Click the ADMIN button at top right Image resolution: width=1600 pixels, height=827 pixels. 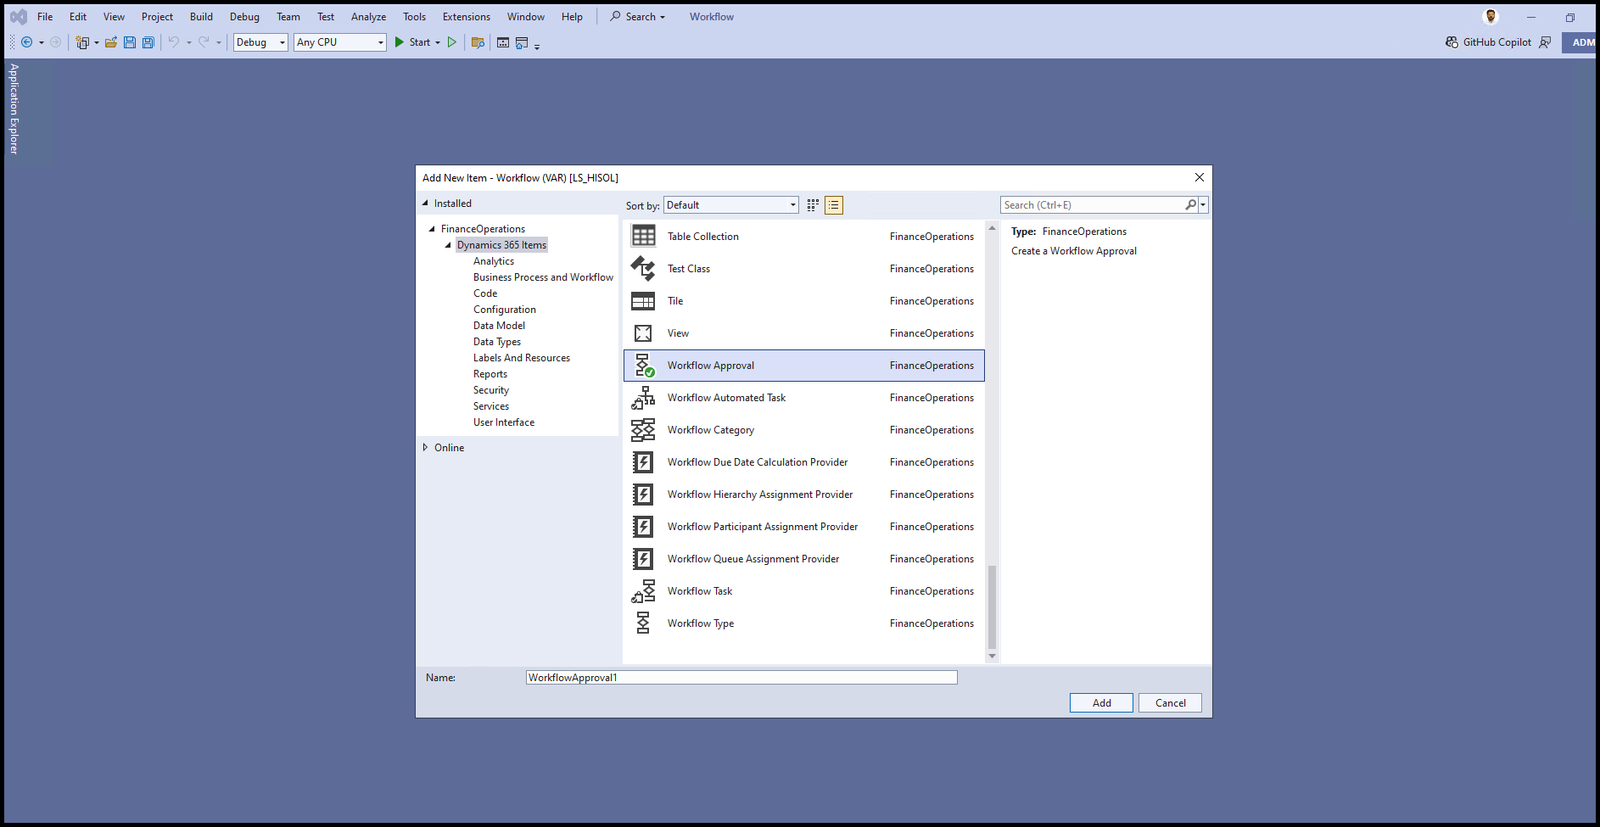1581,42
